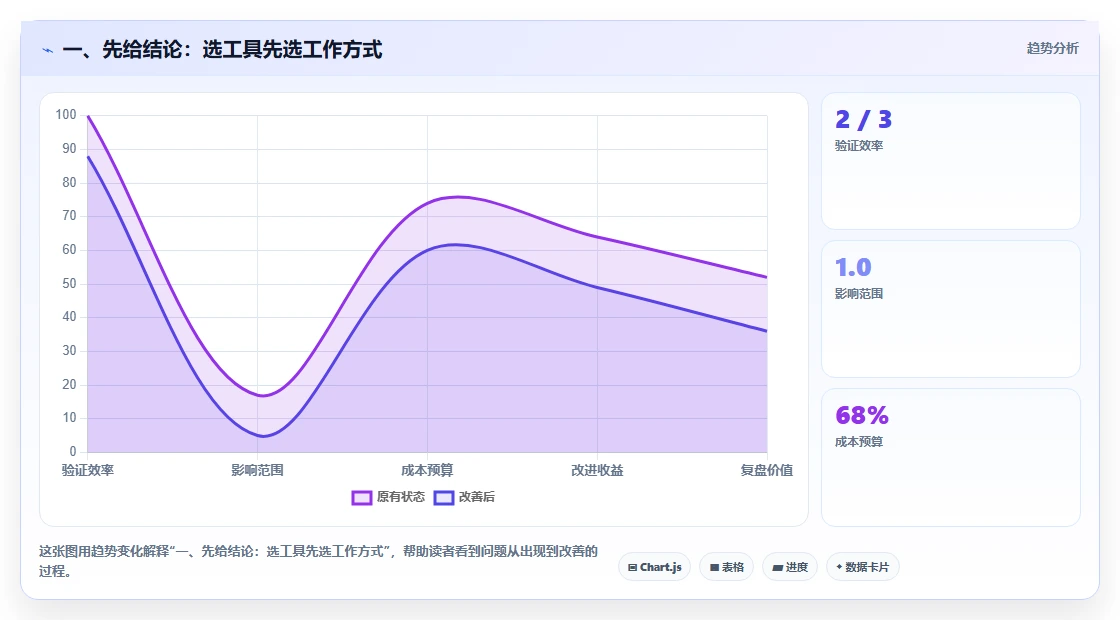Screen dimensions: 1120x620
Task: Click the chart description paragraph below the chart
Action: tap(318, 561)
